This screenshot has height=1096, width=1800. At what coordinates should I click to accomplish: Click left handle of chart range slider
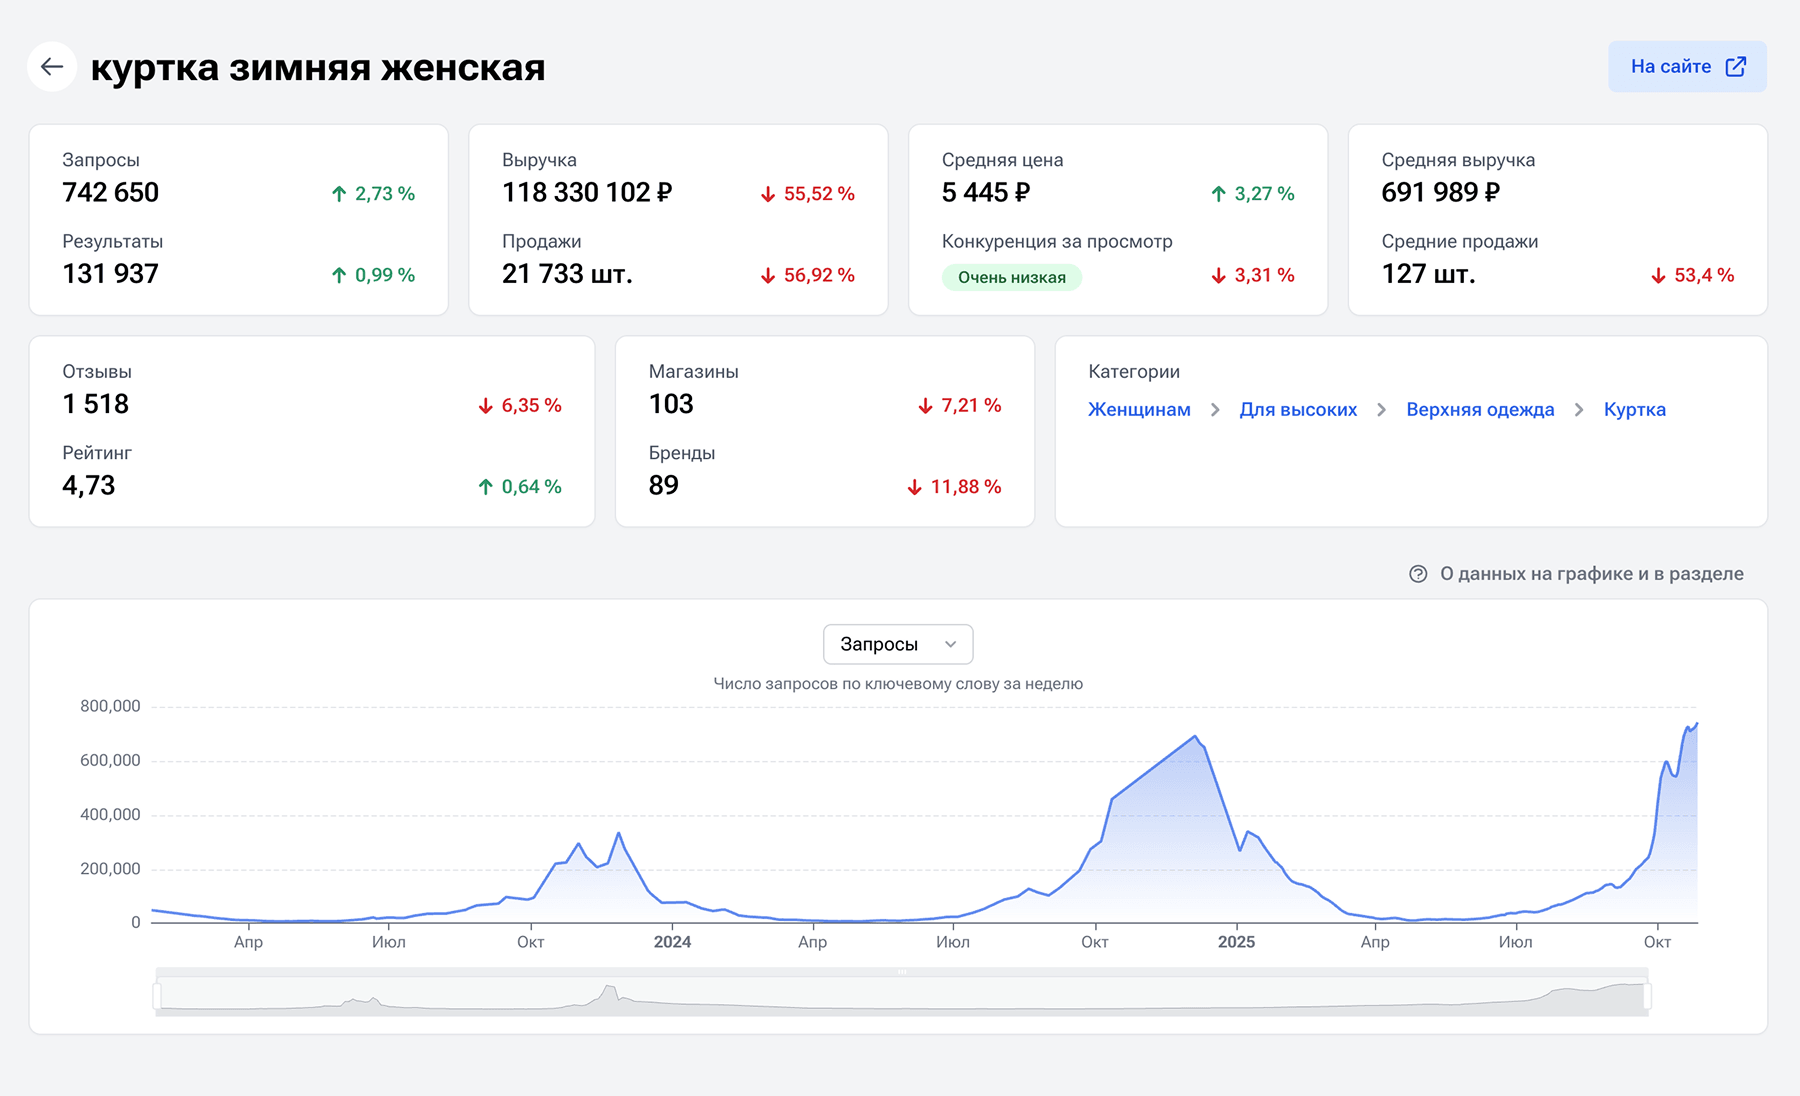(157, 996)
